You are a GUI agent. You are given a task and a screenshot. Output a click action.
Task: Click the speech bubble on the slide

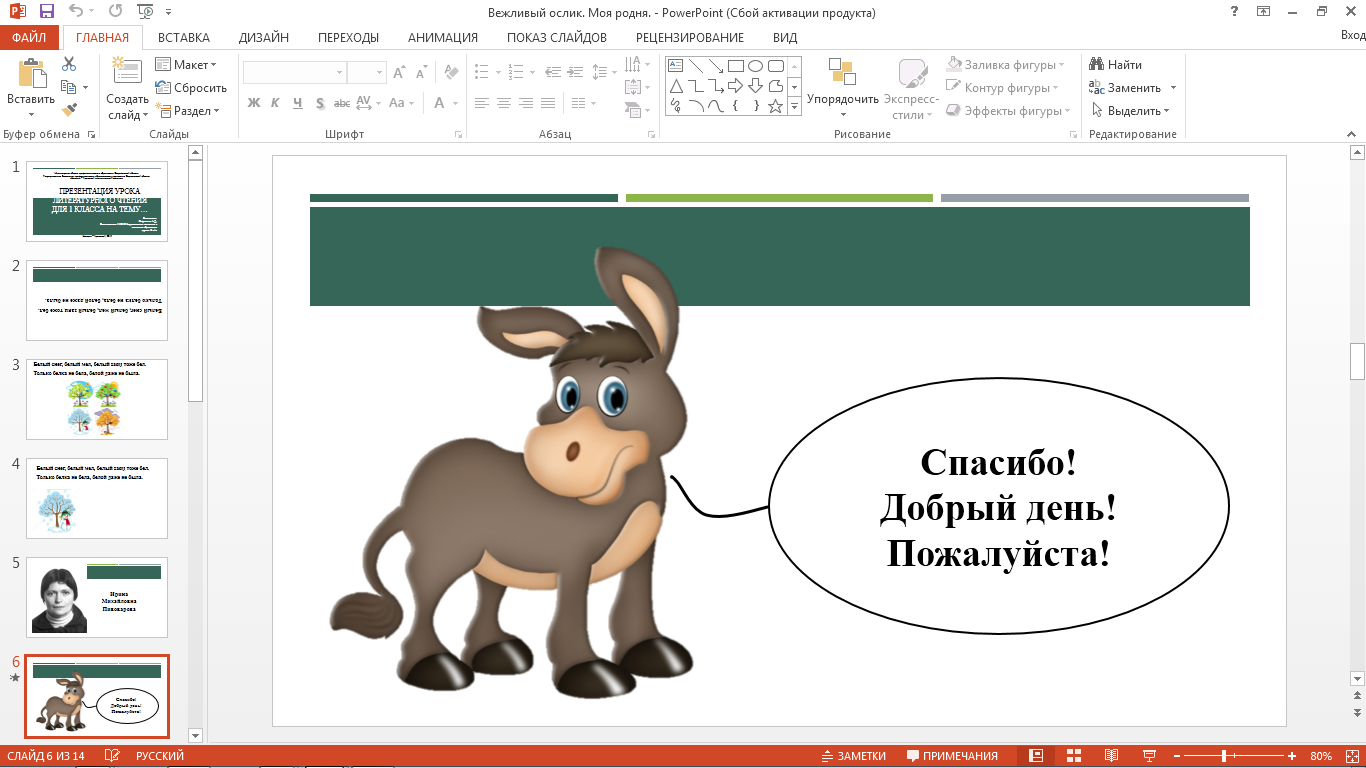tap(998, 507)
